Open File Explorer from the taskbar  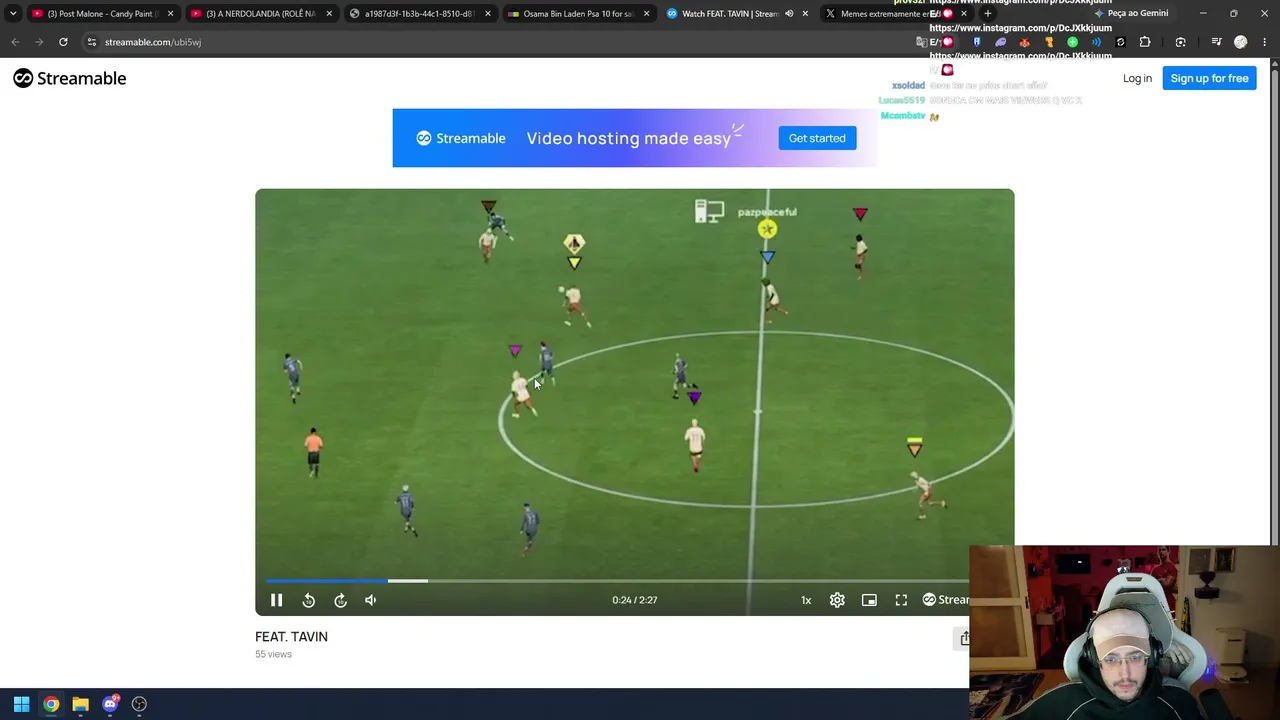click(80, 704)
